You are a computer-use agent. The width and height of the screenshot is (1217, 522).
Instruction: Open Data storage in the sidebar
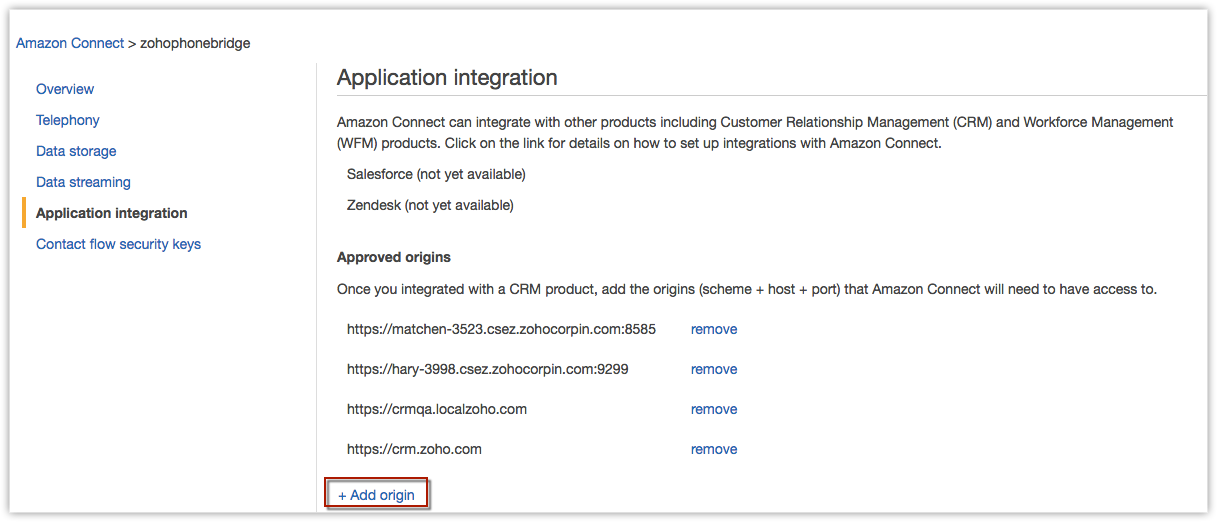76,151
